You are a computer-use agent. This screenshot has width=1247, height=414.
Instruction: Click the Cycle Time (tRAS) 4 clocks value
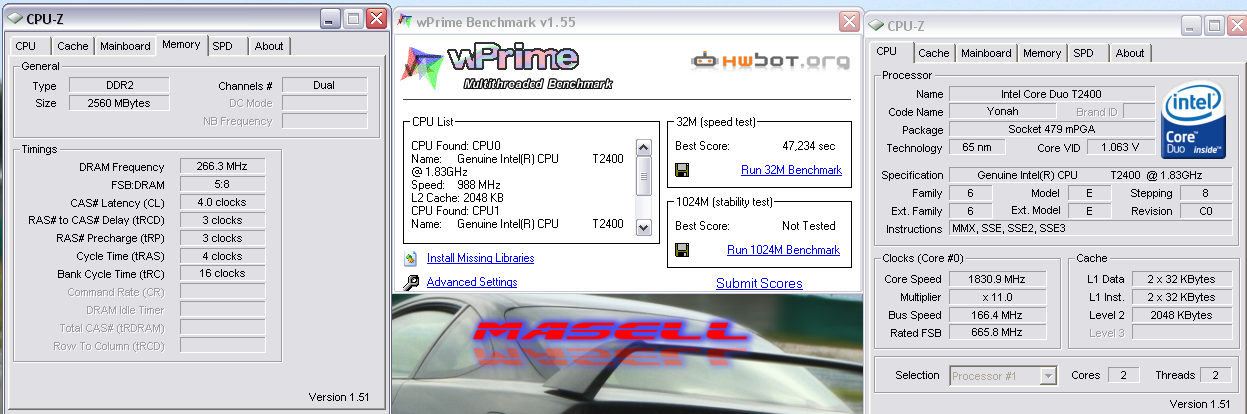[x=222, y=255]
